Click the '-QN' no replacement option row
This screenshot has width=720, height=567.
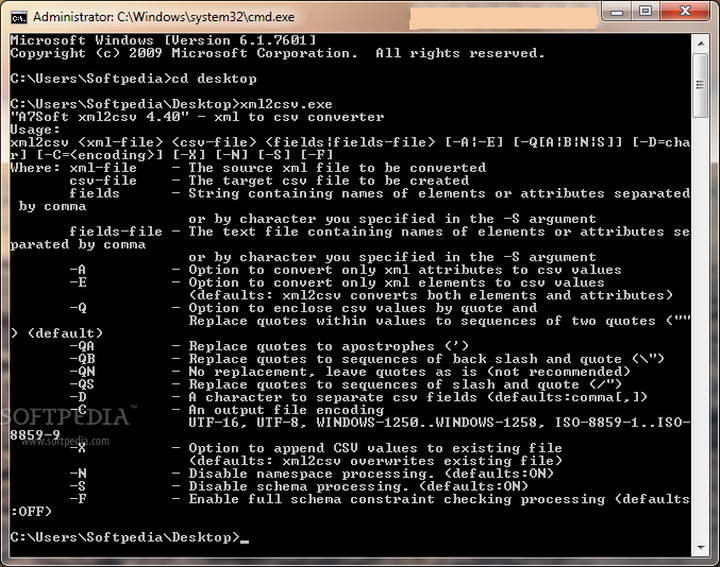[350, 372]
